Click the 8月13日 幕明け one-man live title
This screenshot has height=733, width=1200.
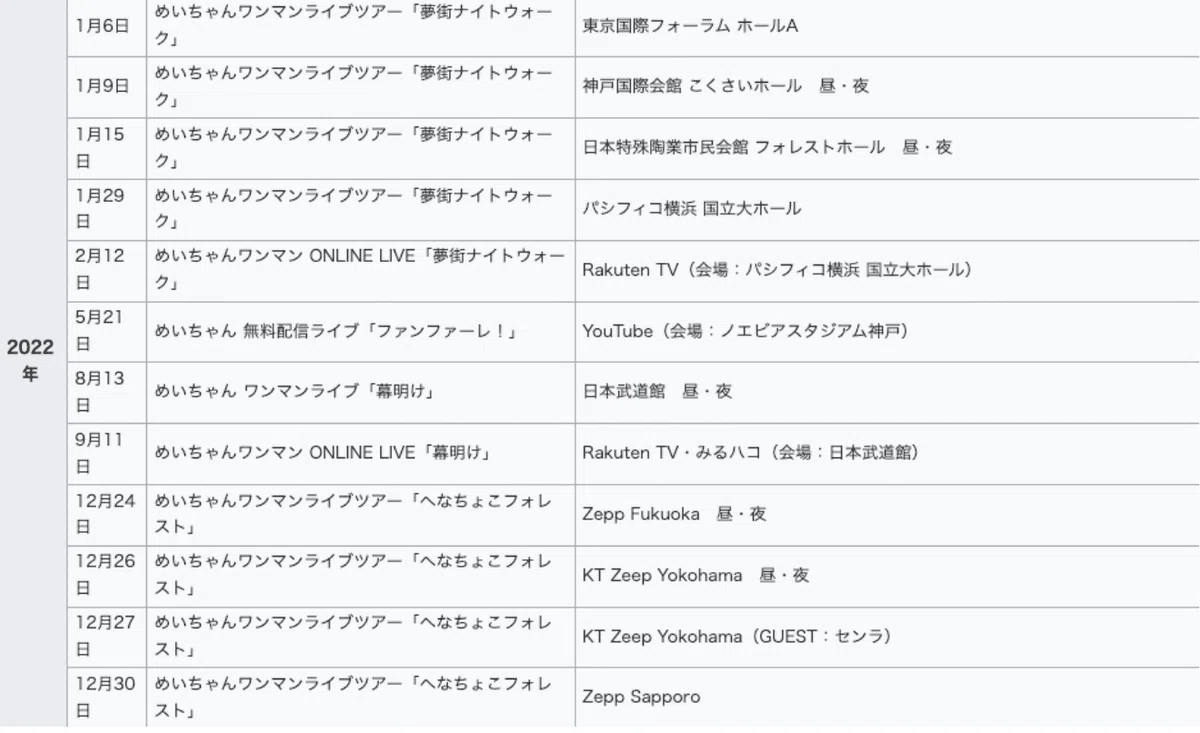coord(297,392)
